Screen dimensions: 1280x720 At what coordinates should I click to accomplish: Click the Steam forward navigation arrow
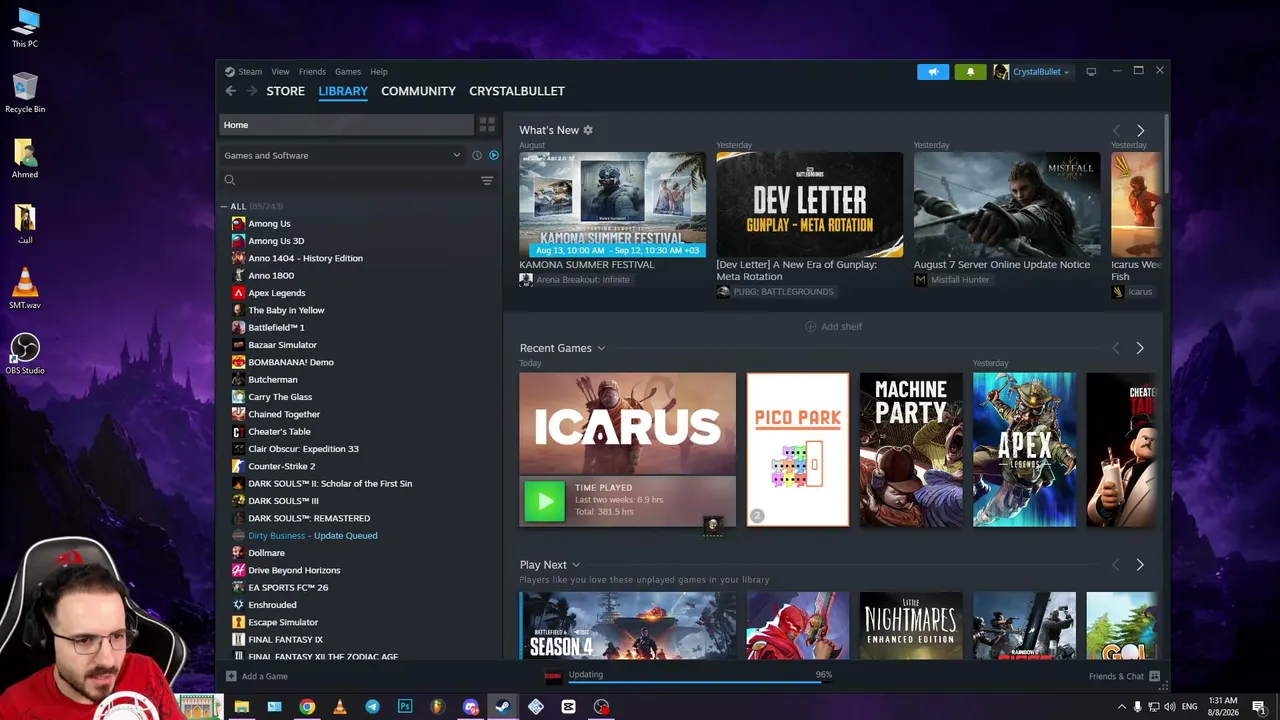pos(252,91)
